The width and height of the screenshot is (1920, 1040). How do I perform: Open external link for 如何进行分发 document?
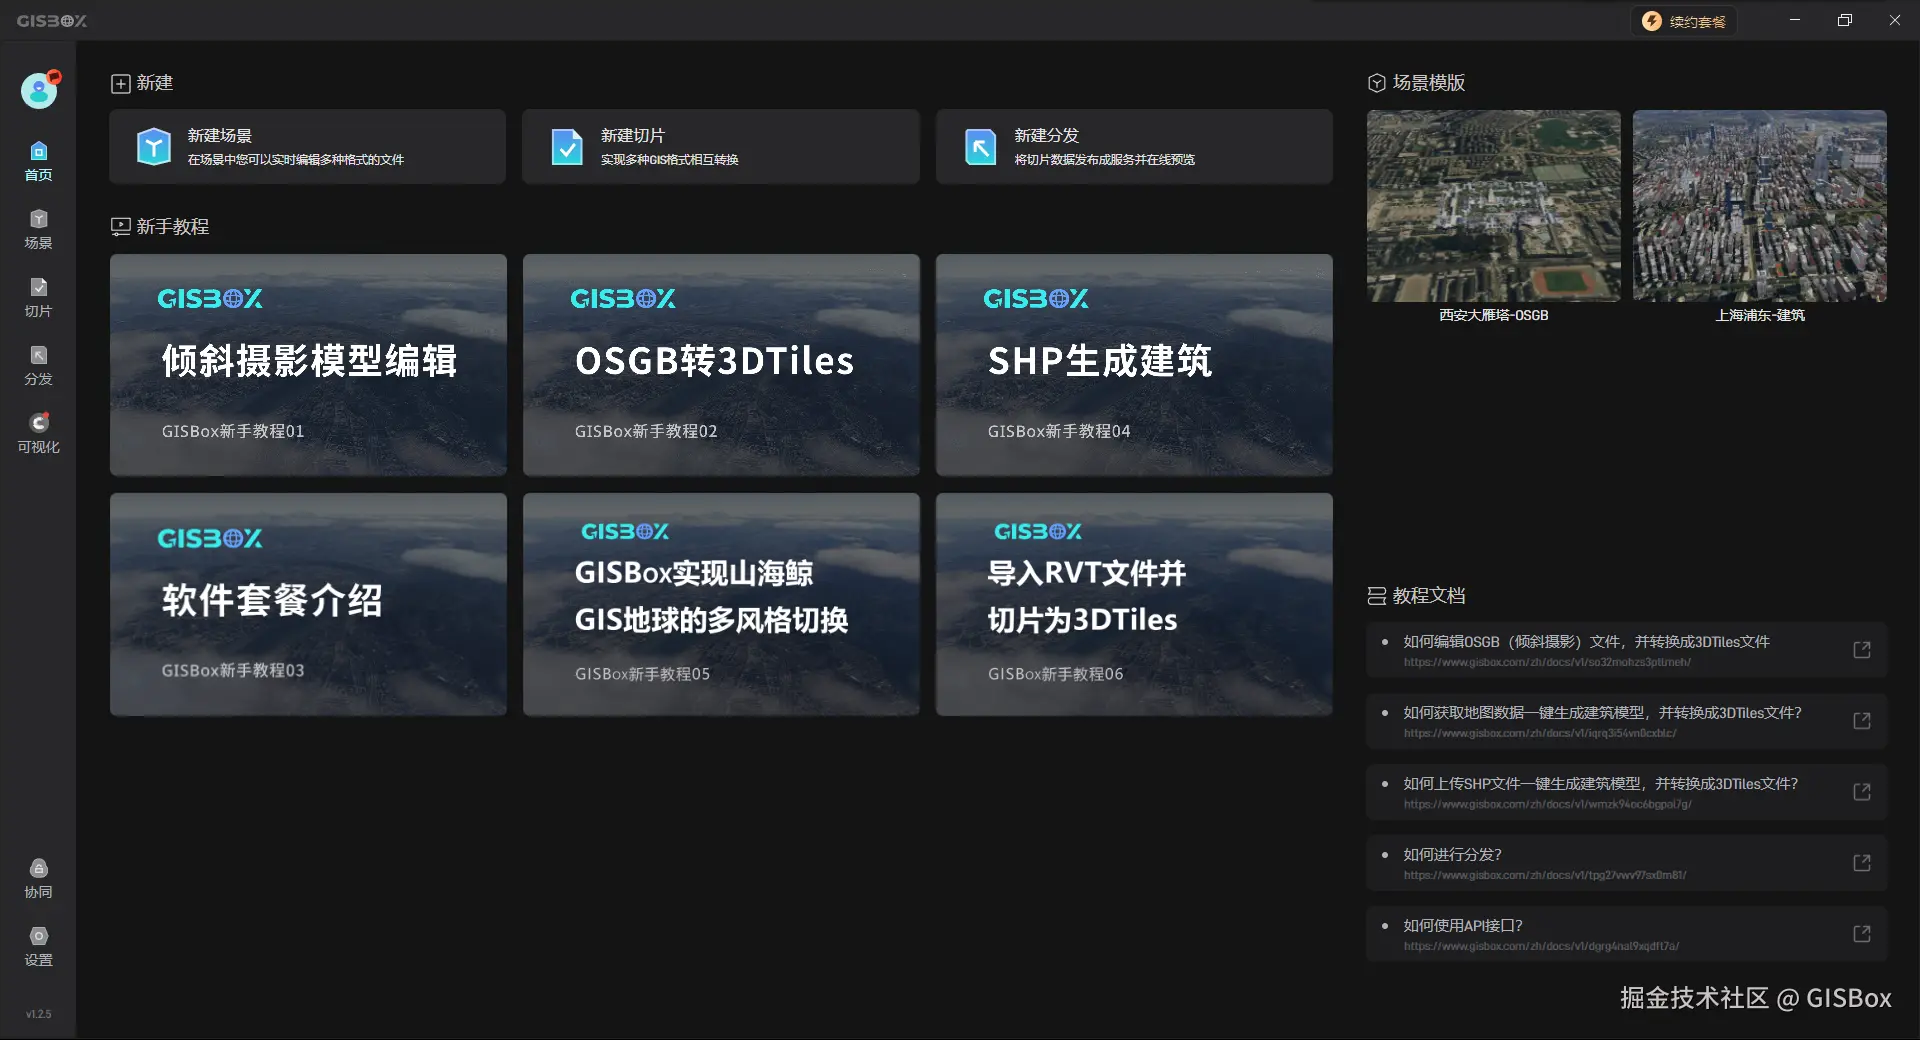point(1861,863)
